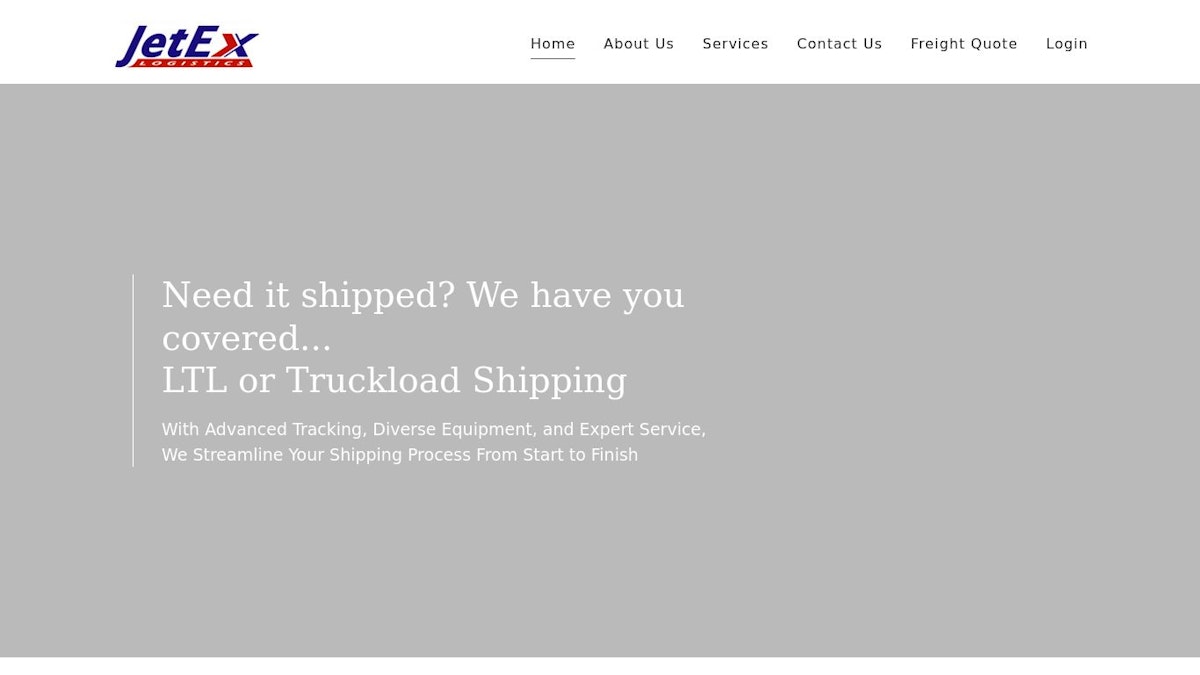
Task: Click the red LOGISTICS strip in the logo
Action: pyautogui.click(x=192, y=63)
